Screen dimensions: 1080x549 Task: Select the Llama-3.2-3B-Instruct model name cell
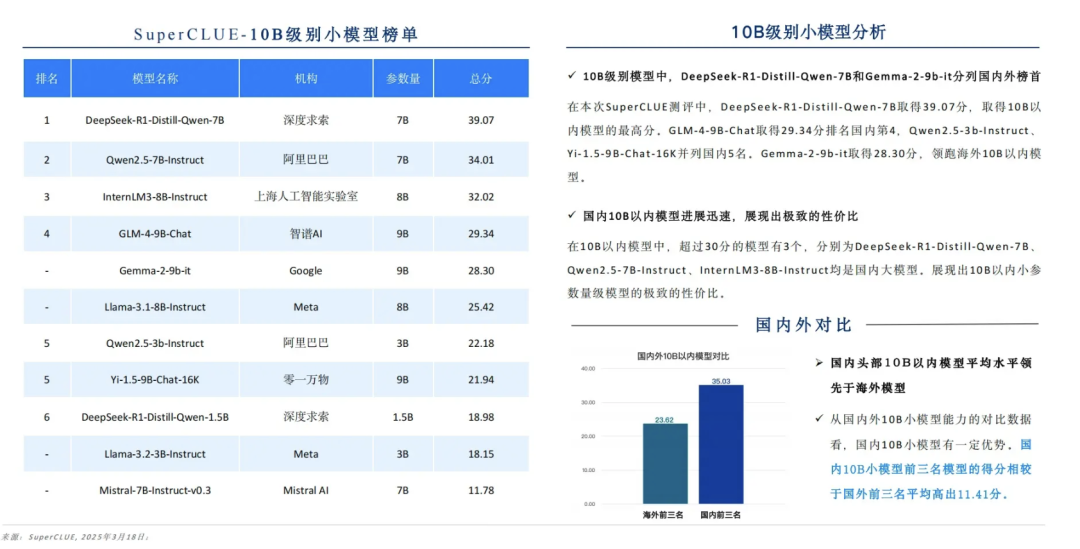(x=155, y=454)
